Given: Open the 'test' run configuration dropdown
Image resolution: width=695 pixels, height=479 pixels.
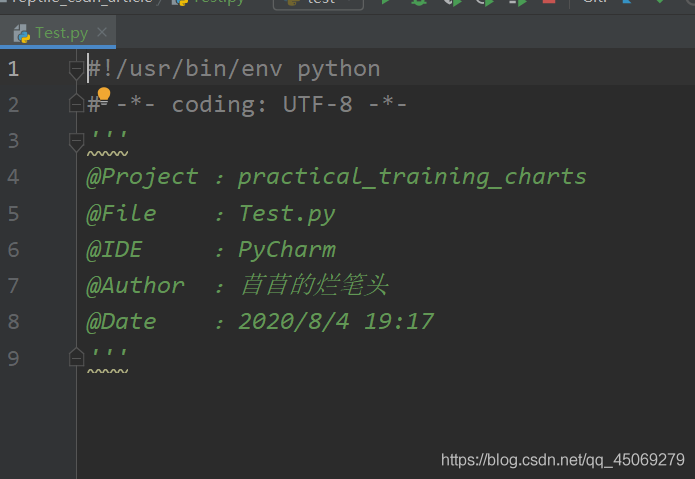Looking at the screenshot, I should (318, 3).
